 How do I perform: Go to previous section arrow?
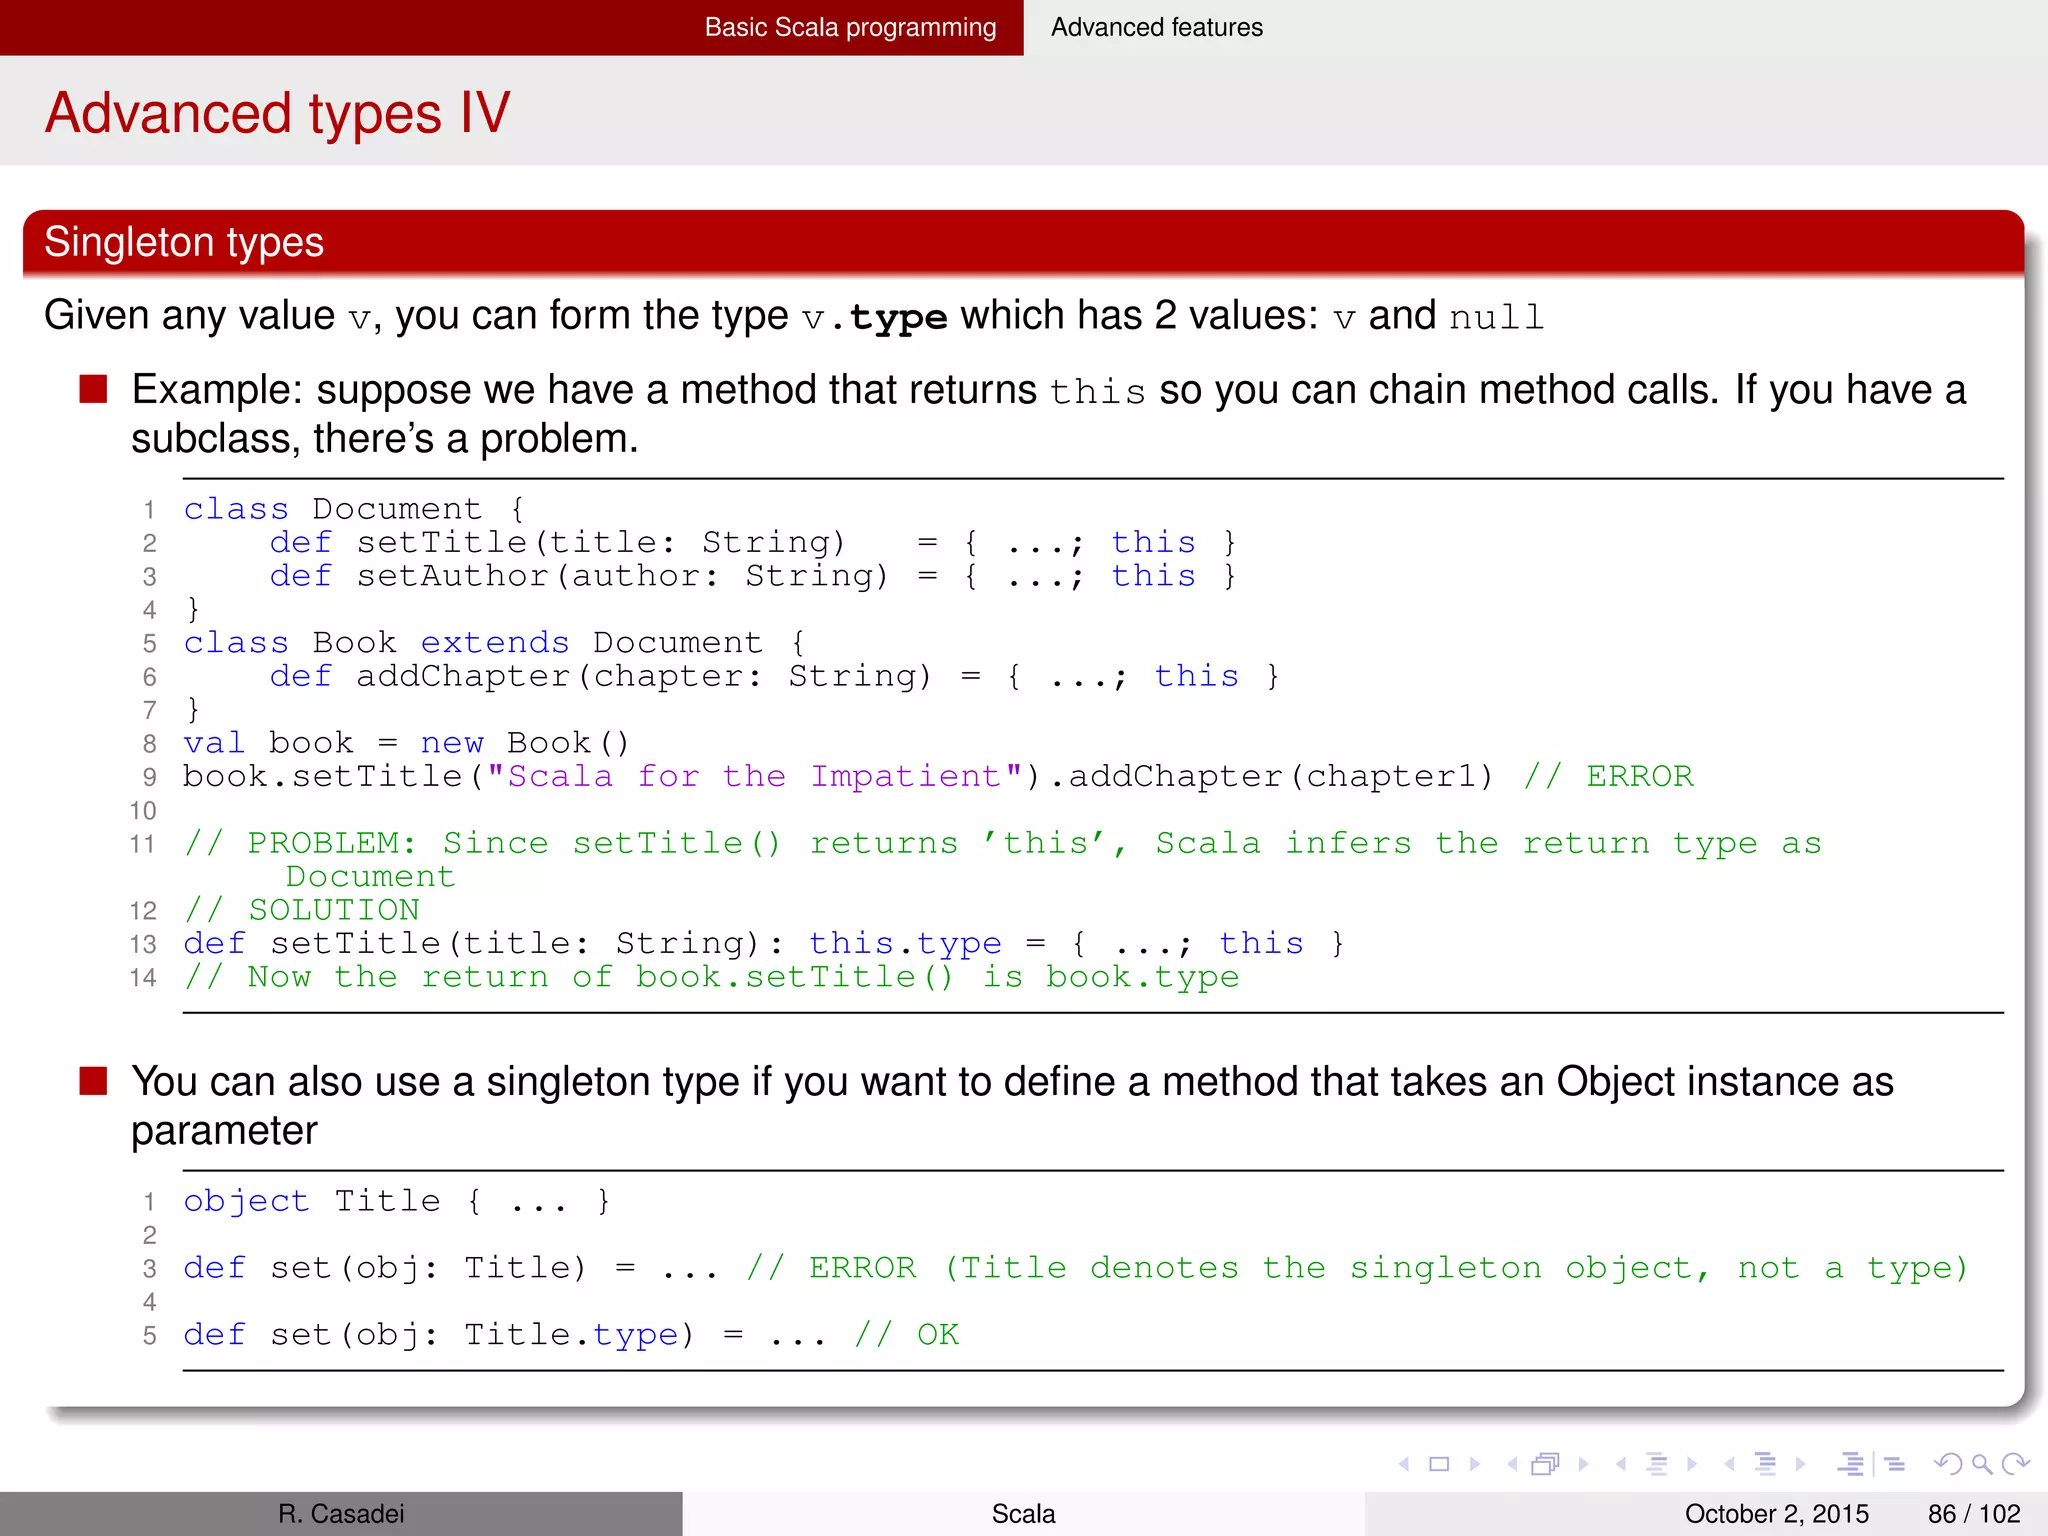click(1729, 1464)
